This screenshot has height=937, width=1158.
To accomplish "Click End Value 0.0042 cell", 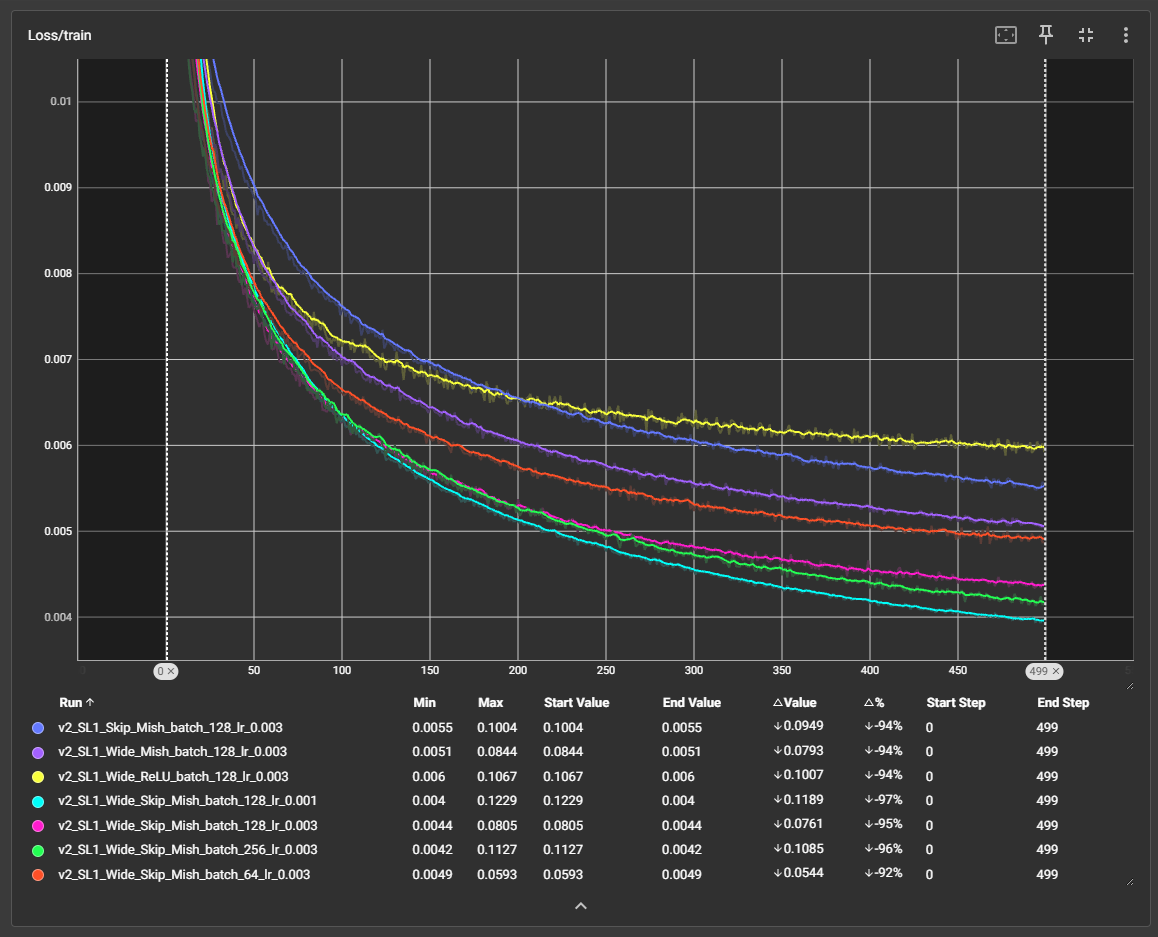I will [x=682, y=850].
